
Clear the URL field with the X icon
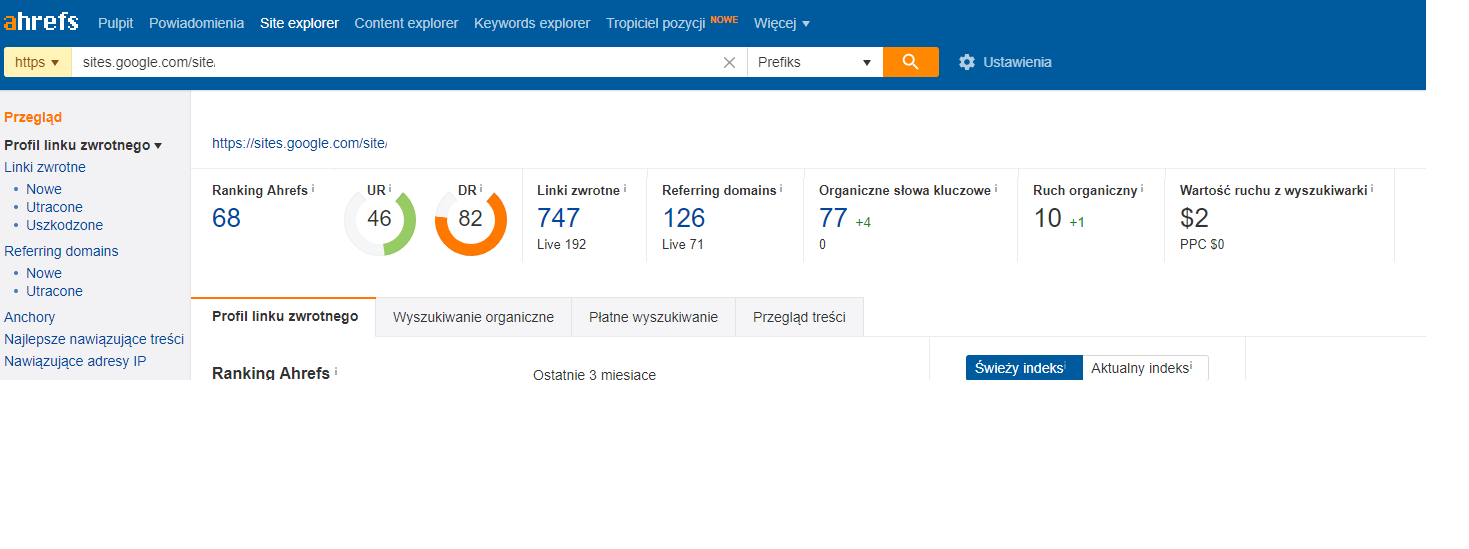[x=729, y=62]
